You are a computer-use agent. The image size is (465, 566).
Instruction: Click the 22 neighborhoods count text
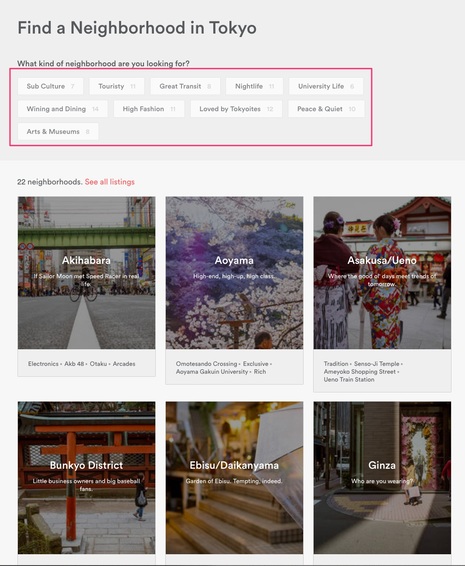tap(50, 182)
